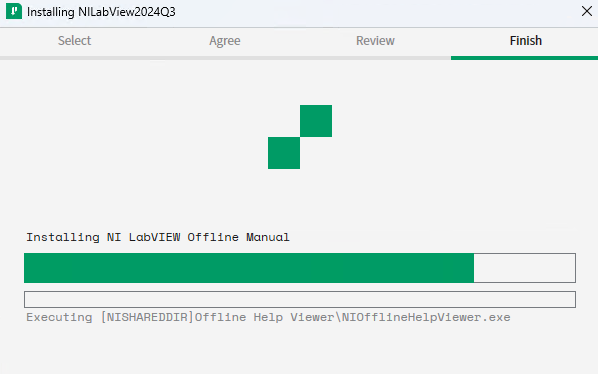The width and height of the screenshot is (598, 374).
Task: Select the Finish step tab
Action: point(526,41)
